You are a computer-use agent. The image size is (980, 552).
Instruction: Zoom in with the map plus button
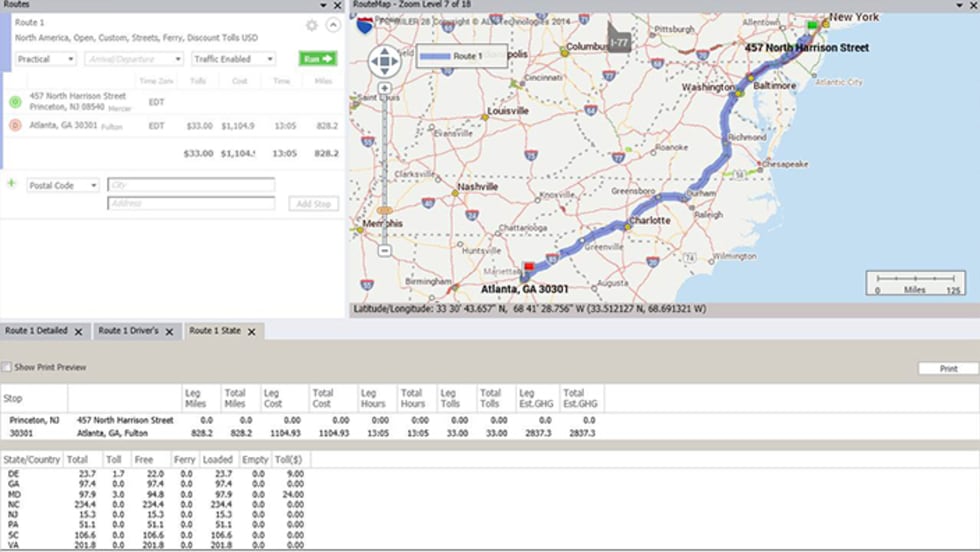[384, 89]
